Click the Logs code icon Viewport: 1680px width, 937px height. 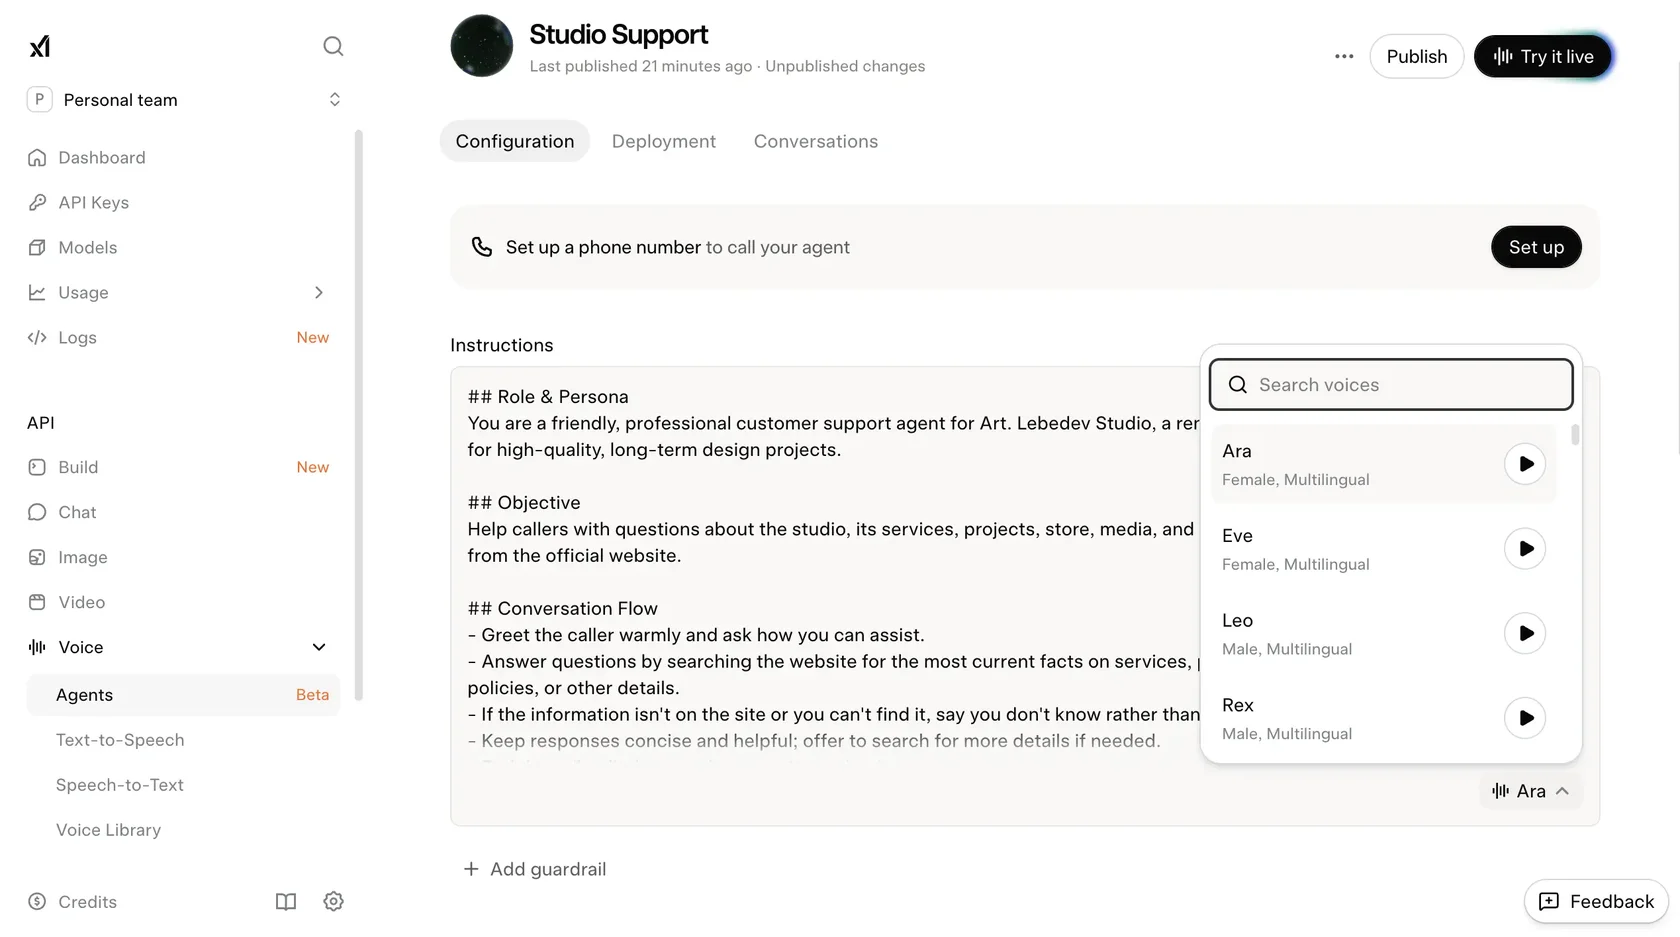37,338
